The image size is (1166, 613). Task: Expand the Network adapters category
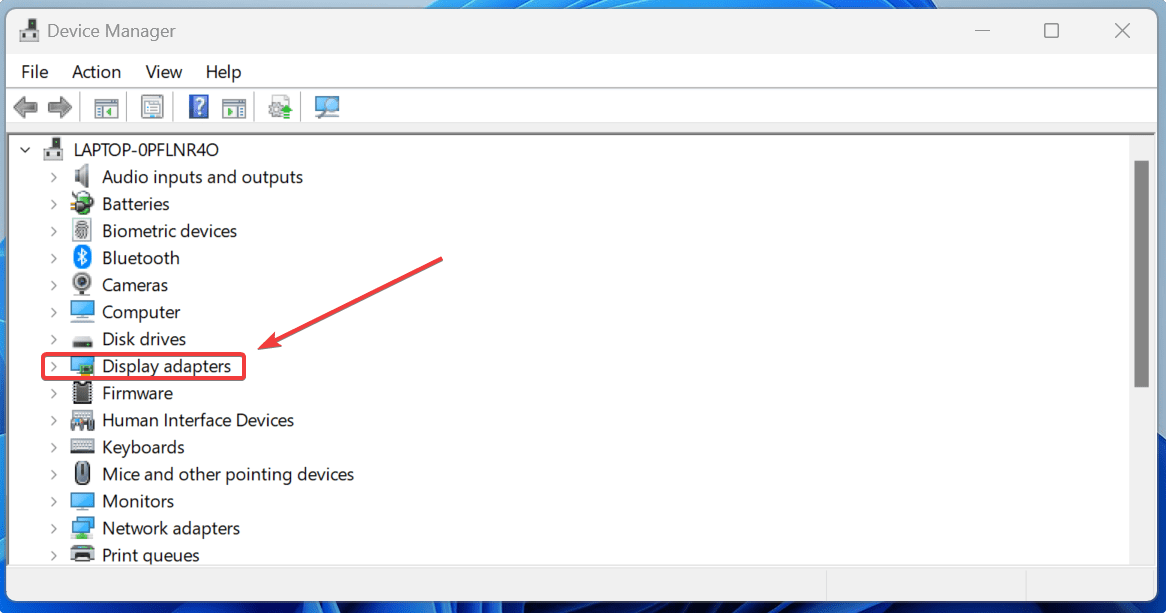[x=55, y=528]
